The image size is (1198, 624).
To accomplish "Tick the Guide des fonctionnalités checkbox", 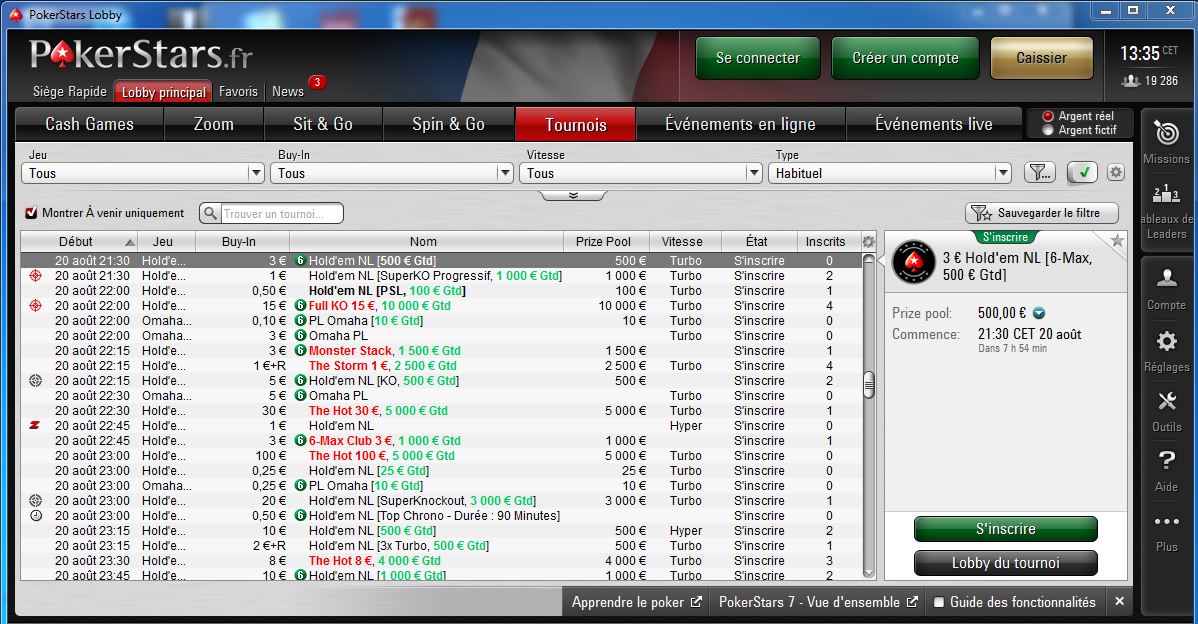I will tap(940, 602).
